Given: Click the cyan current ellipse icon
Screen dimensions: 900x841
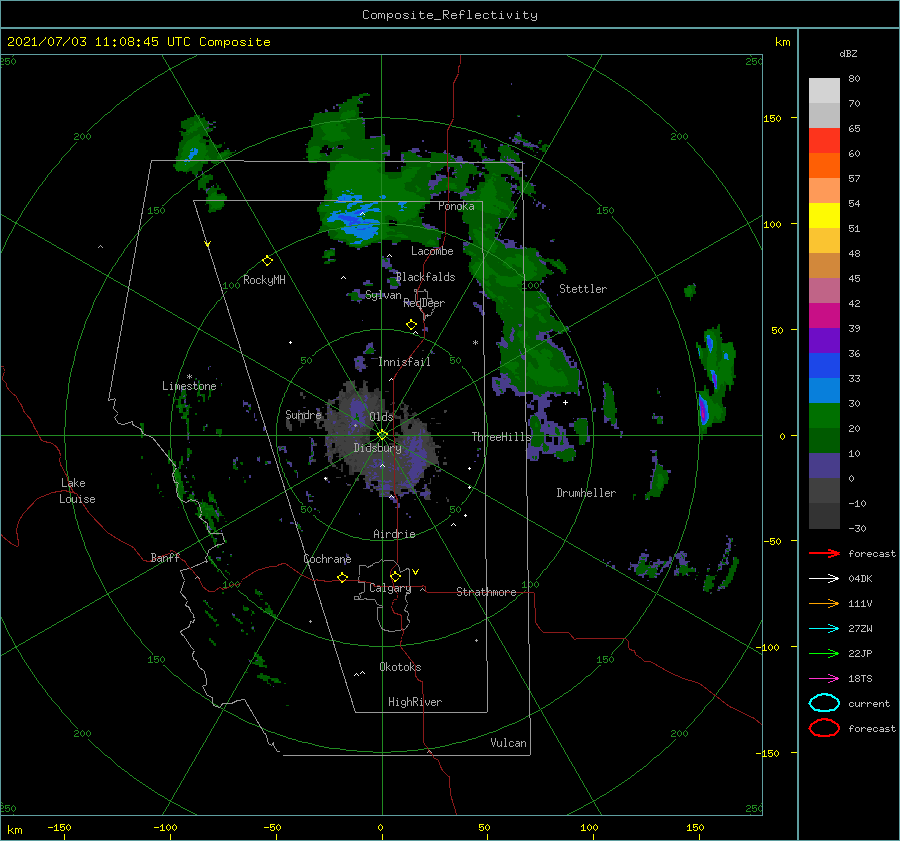Looking at the screenshot, I should click(x=824, y=703).
